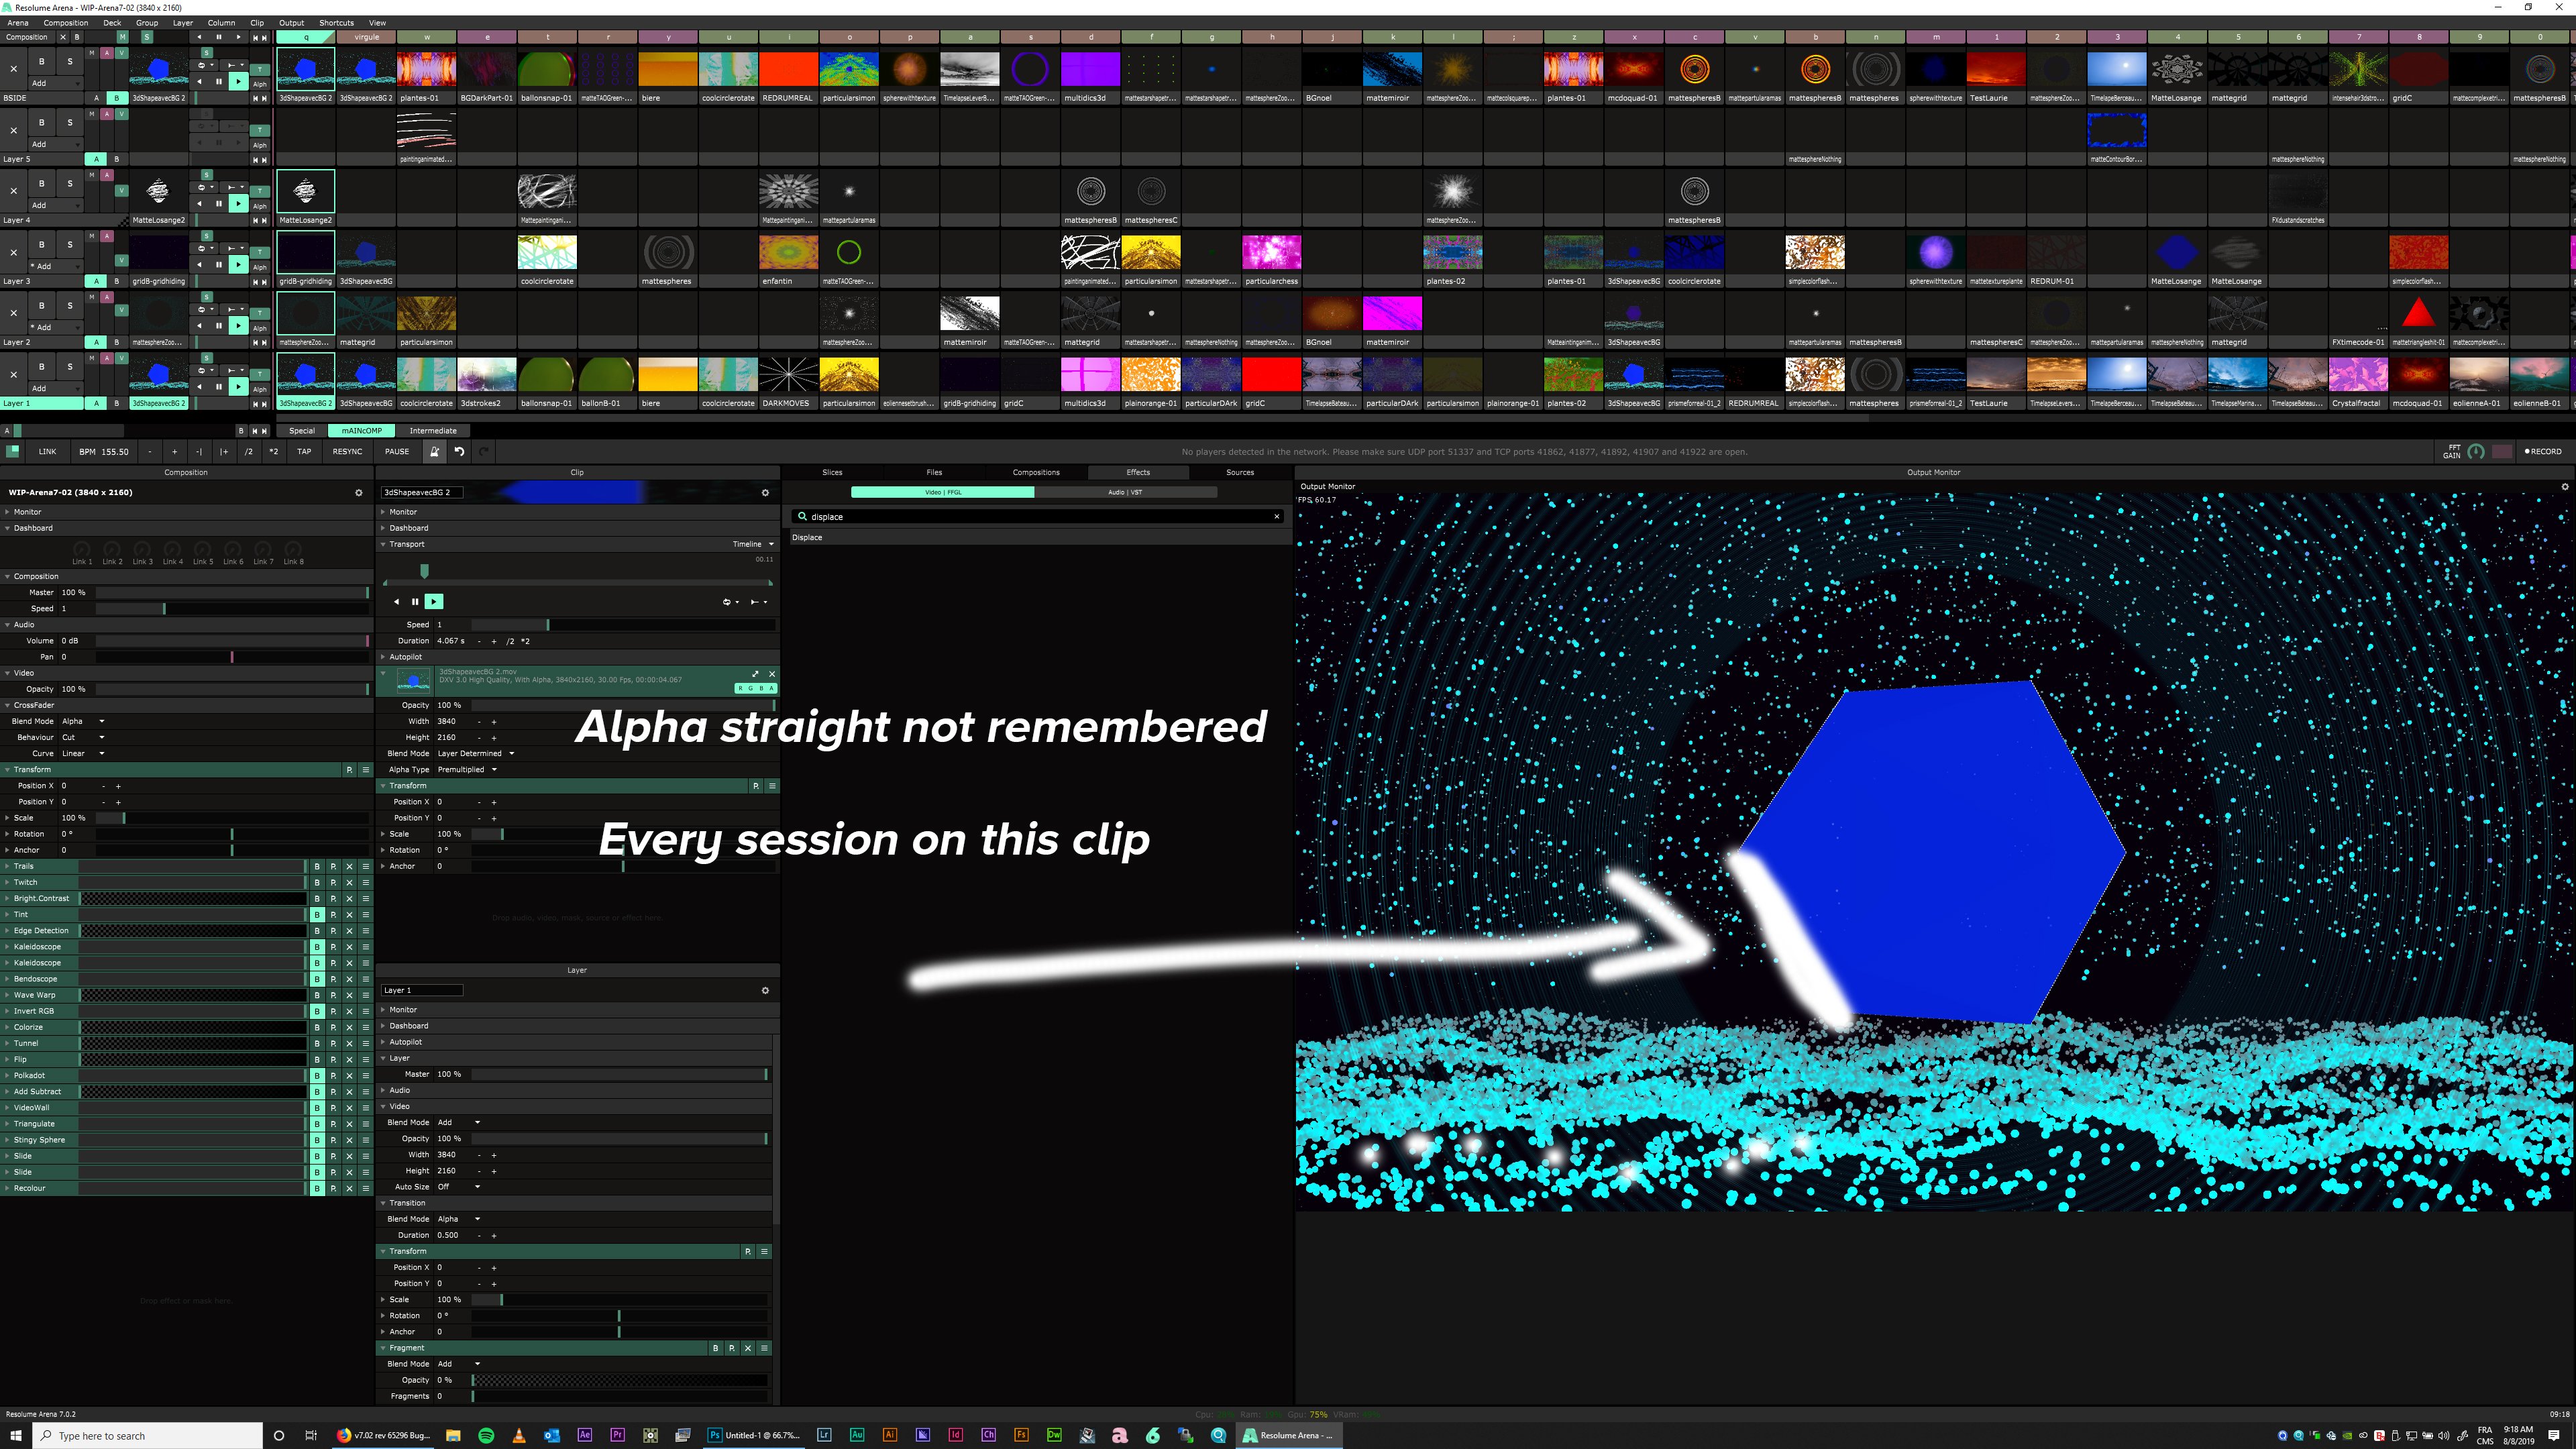The height and width of the screenshot is (1449, 2576).
Task: Open Composition panel gear settings icon
Action: coord(359,492)
